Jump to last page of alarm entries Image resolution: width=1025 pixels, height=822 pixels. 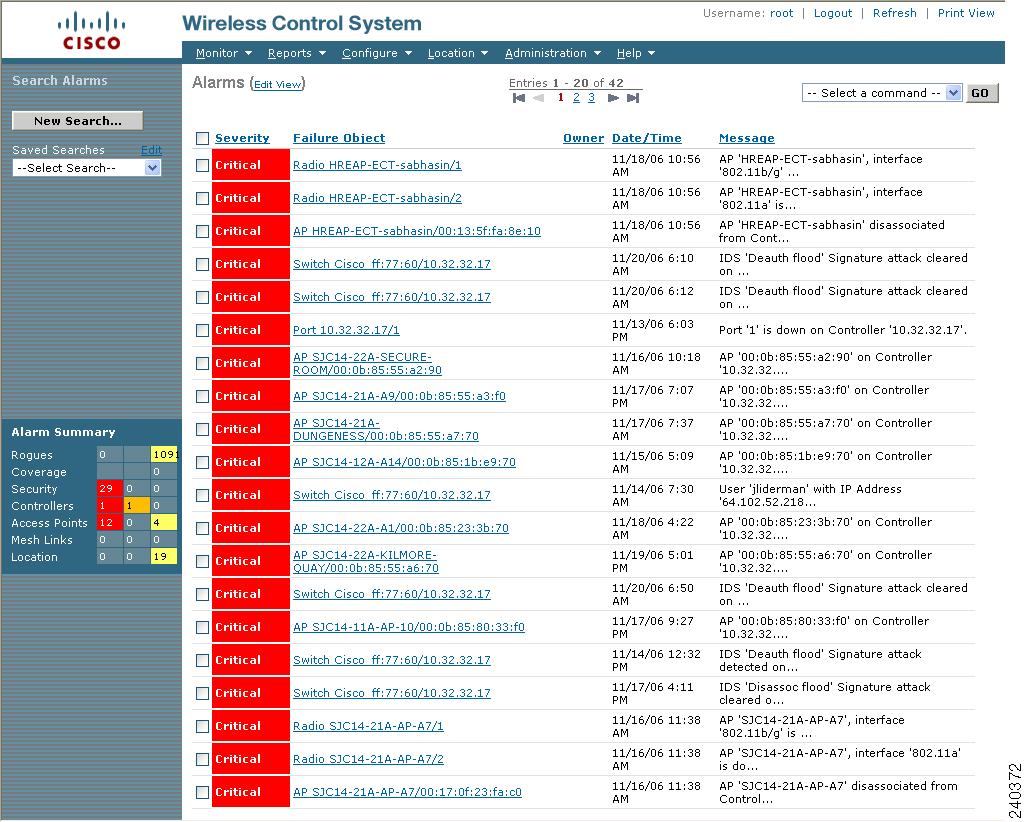[633, 98]
